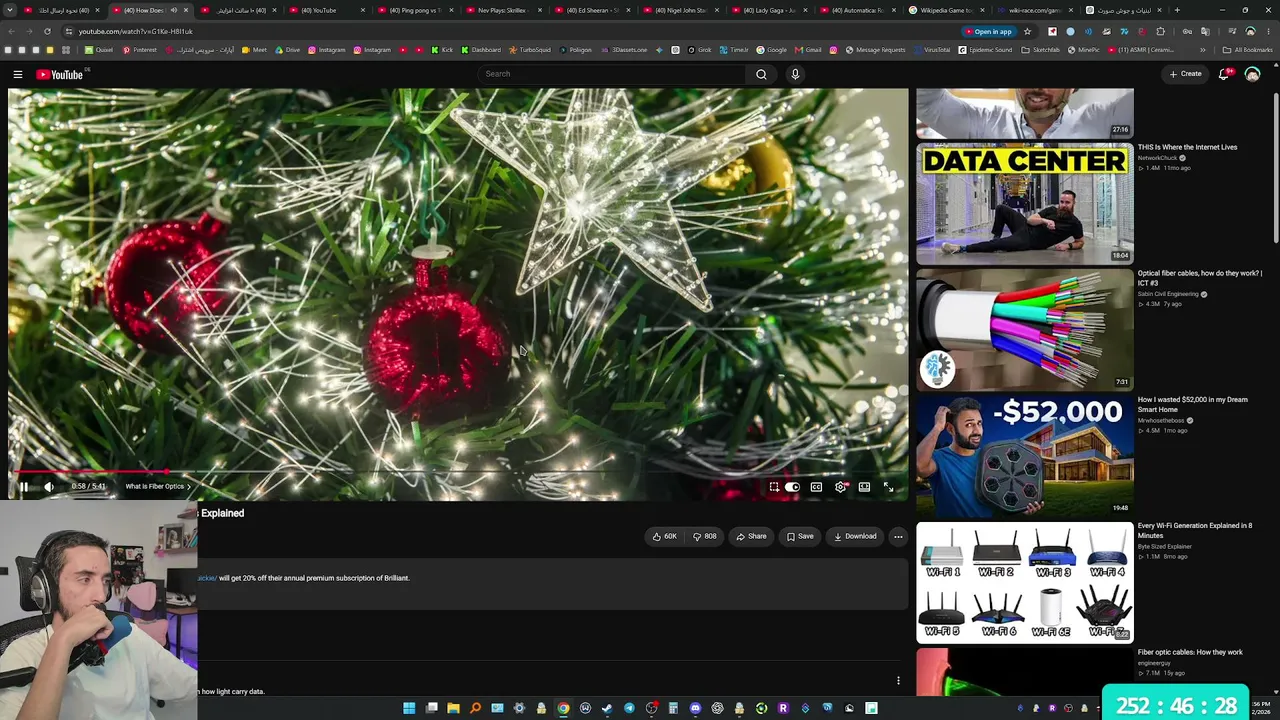Open the YouTube guide hamburger menu
The width and height of the screenshot is (1280, 720).
18,74
